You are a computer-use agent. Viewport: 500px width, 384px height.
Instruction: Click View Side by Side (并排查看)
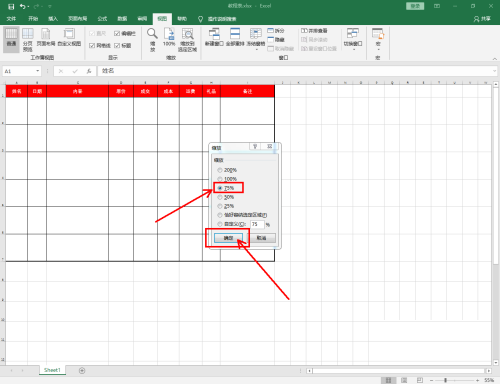point(314,31)
